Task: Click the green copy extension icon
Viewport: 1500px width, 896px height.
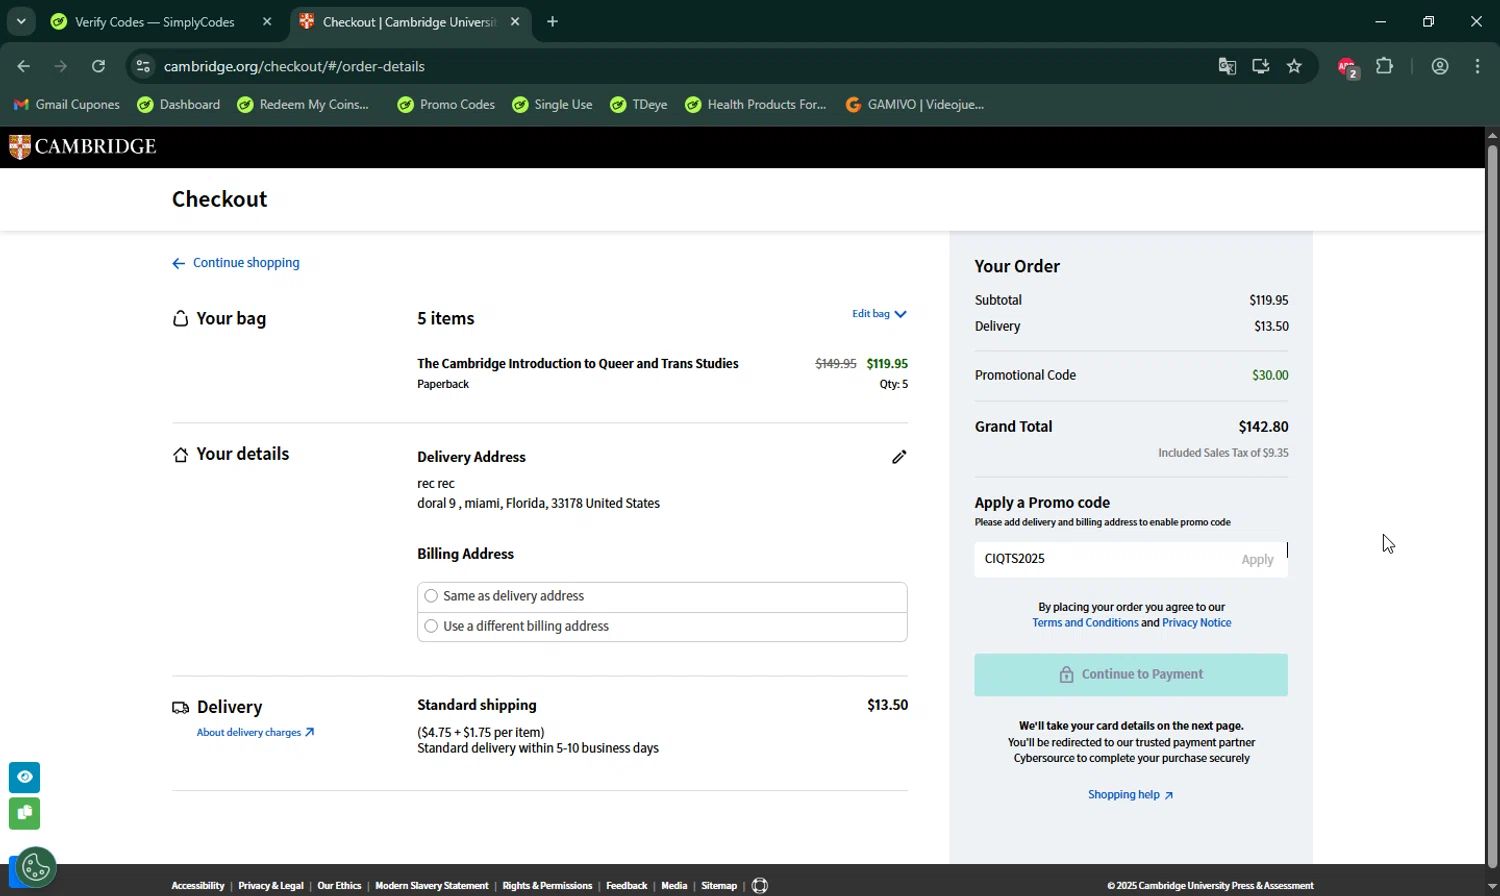Action: [x=25, y=813]
